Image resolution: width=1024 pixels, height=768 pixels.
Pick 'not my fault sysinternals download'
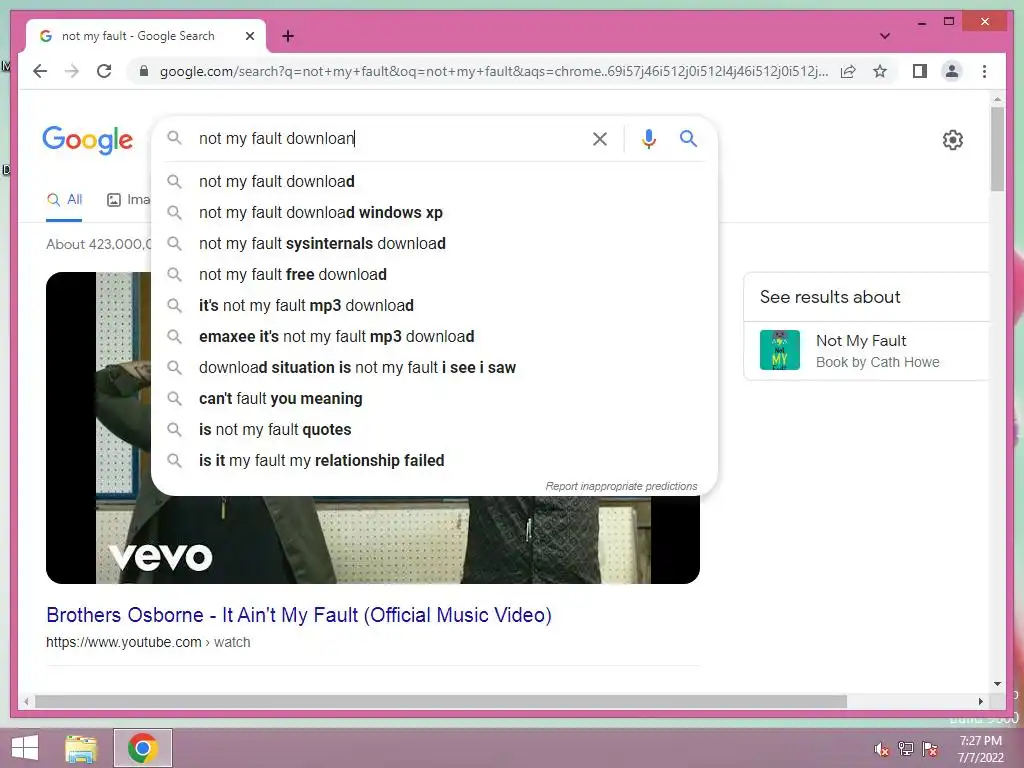tap(434, 244)
